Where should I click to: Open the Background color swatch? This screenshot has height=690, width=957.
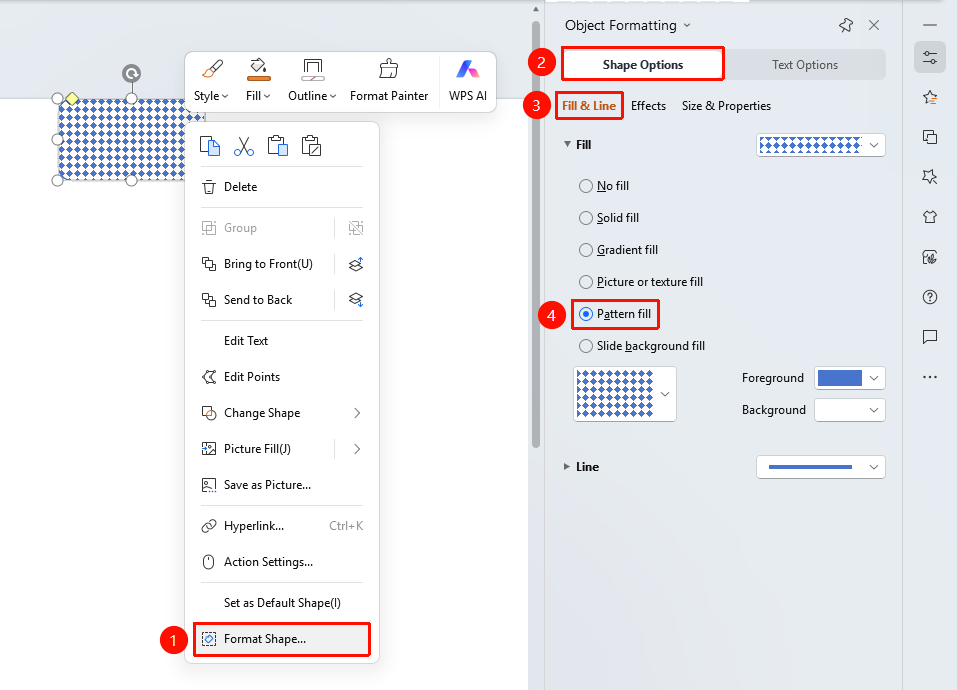point(850,410)
